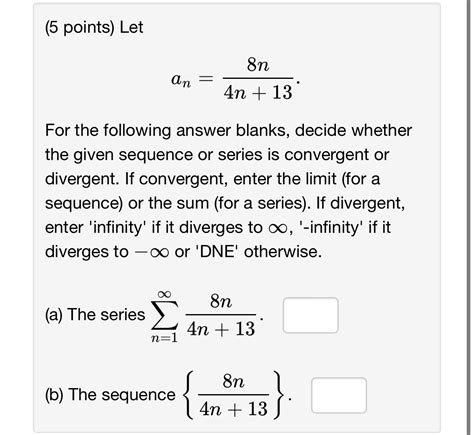The width and height of the screenshot is (474, 435).
Task: Click the 'n=1' lower limit of the summation
Action: click(164, 338)
